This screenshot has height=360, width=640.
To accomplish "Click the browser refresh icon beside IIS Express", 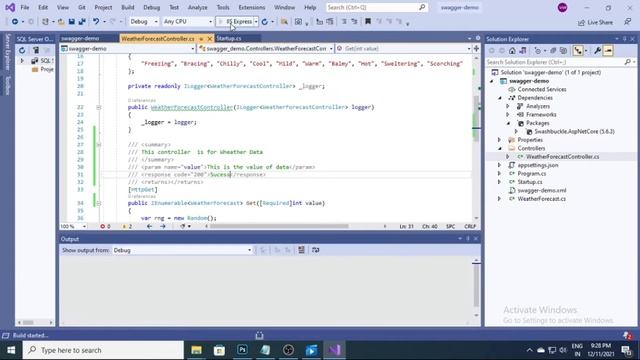I will click(x=265, y=22).
